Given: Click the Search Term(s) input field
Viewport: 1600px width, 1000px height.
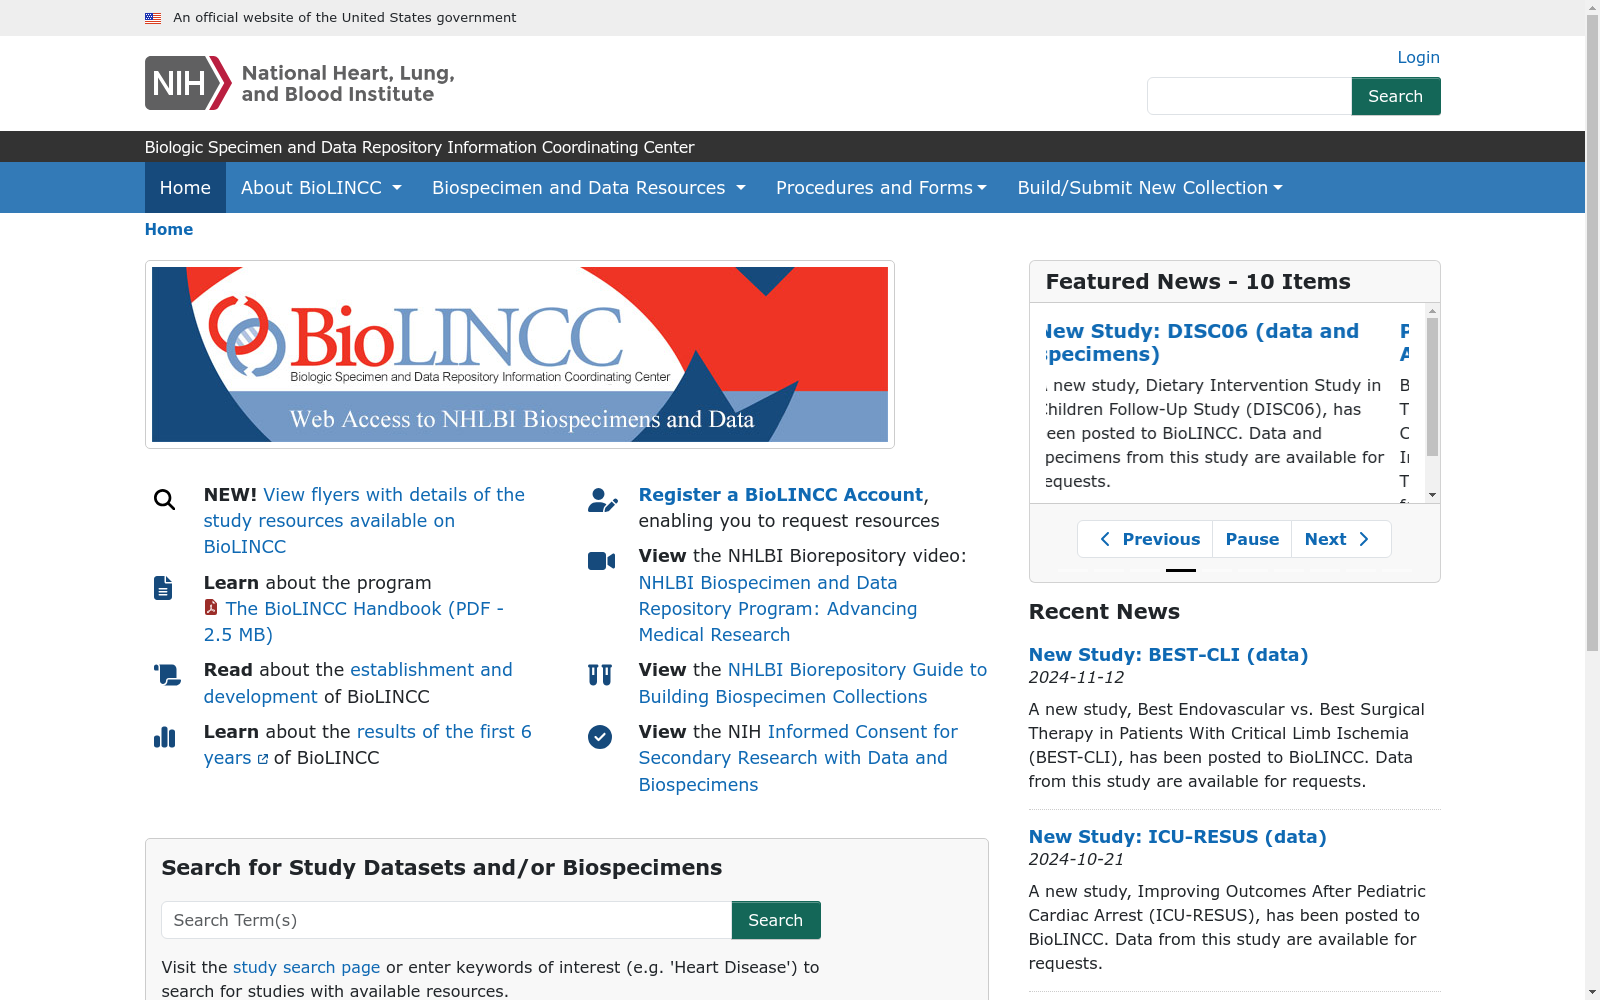Looking at the screenshot, I should (446, 920).
